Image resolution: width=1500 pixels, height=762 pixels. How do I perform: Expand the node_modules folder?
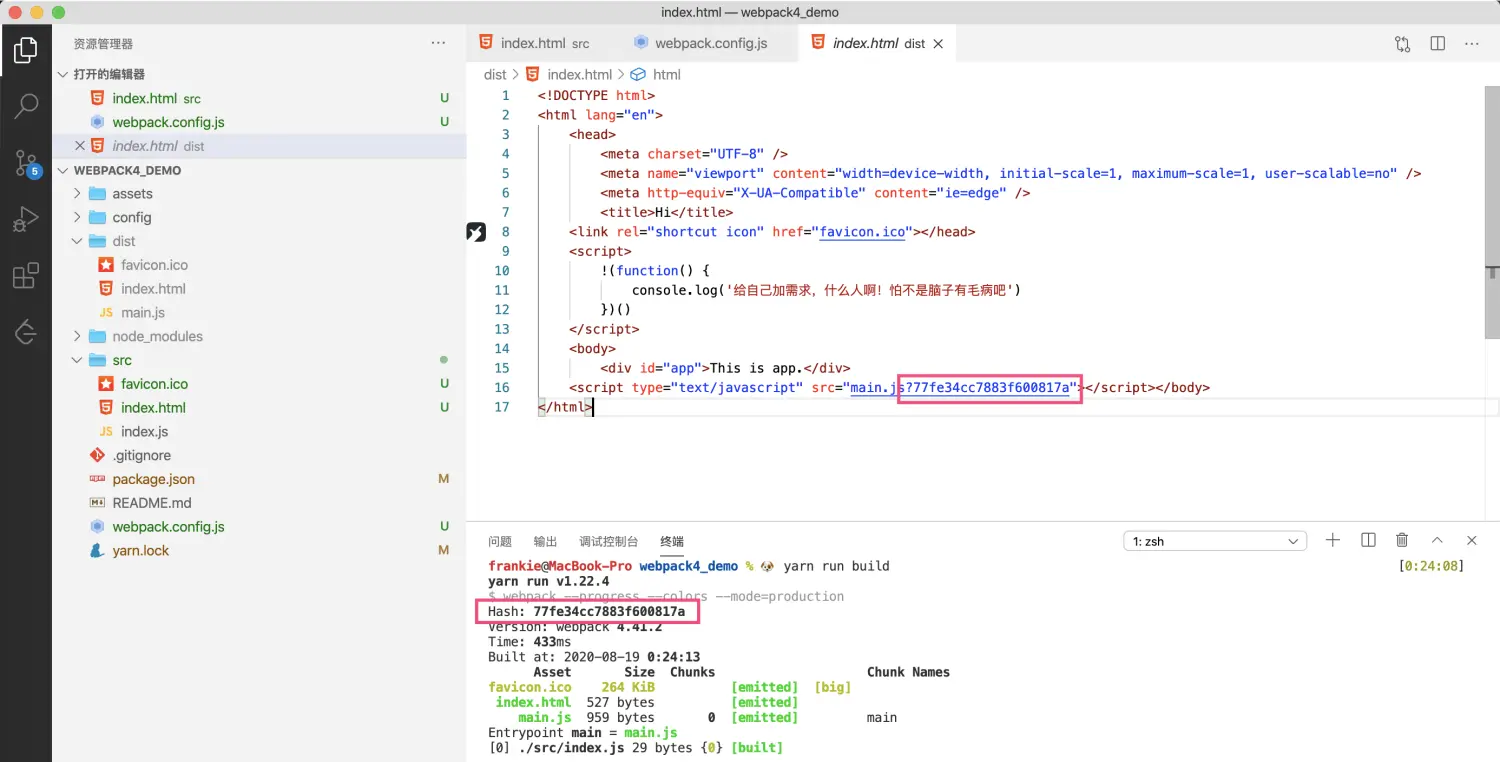click(x=157, y=337)
